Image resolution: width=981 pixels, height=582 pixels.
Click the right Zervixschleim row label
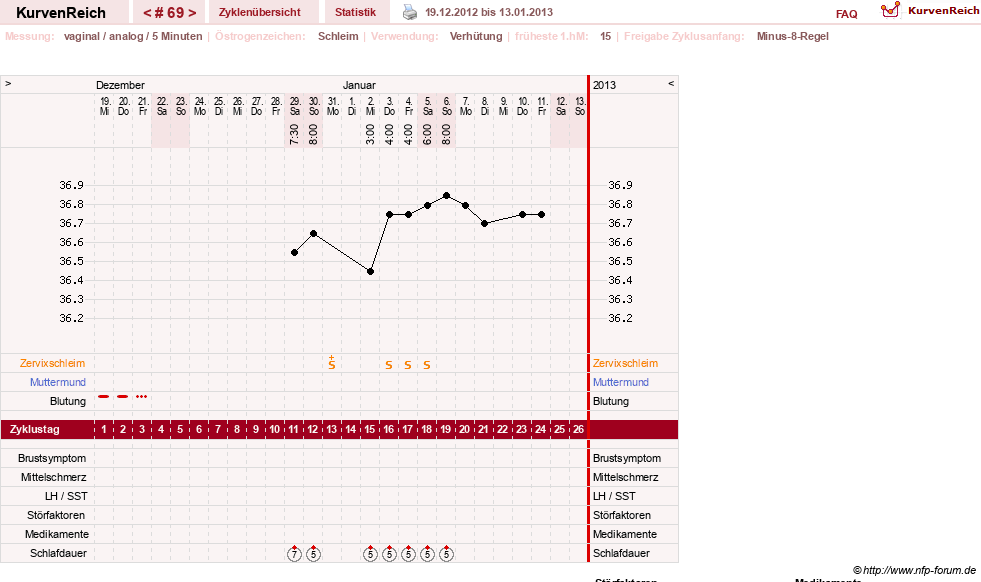(625, 364)
